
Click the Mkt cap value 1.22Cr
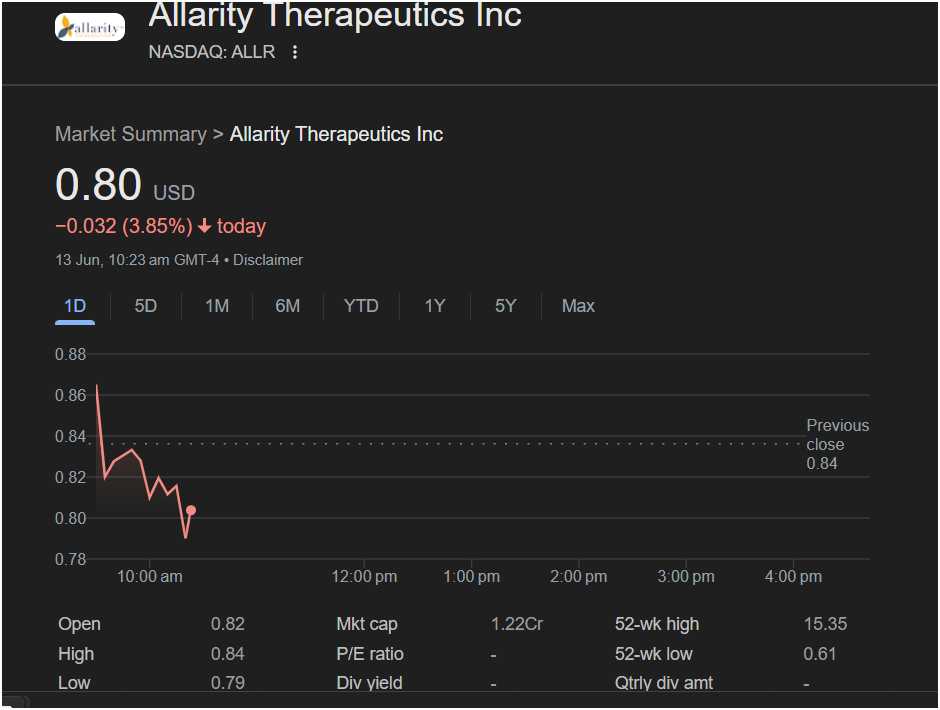coord(517,624)
